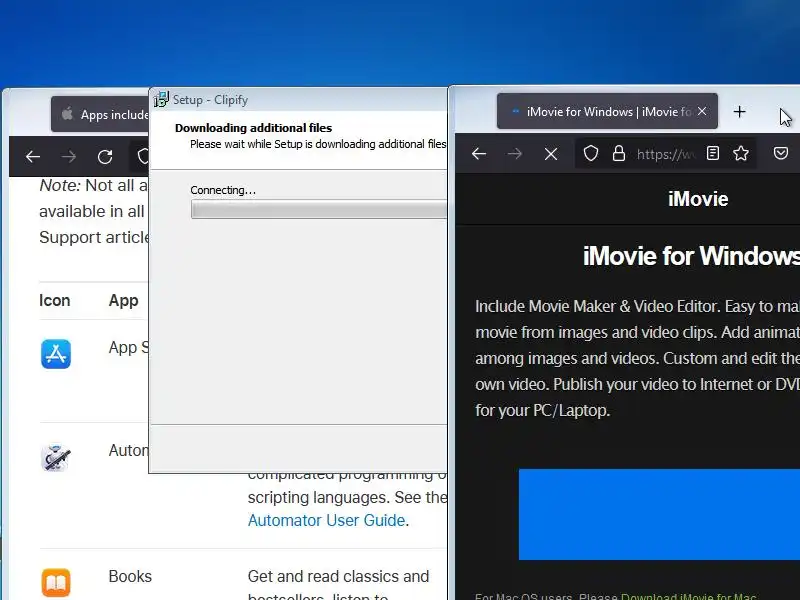800x600 pixels.
Task: Click the Connecting progress bar
Action: coord(319,209)
